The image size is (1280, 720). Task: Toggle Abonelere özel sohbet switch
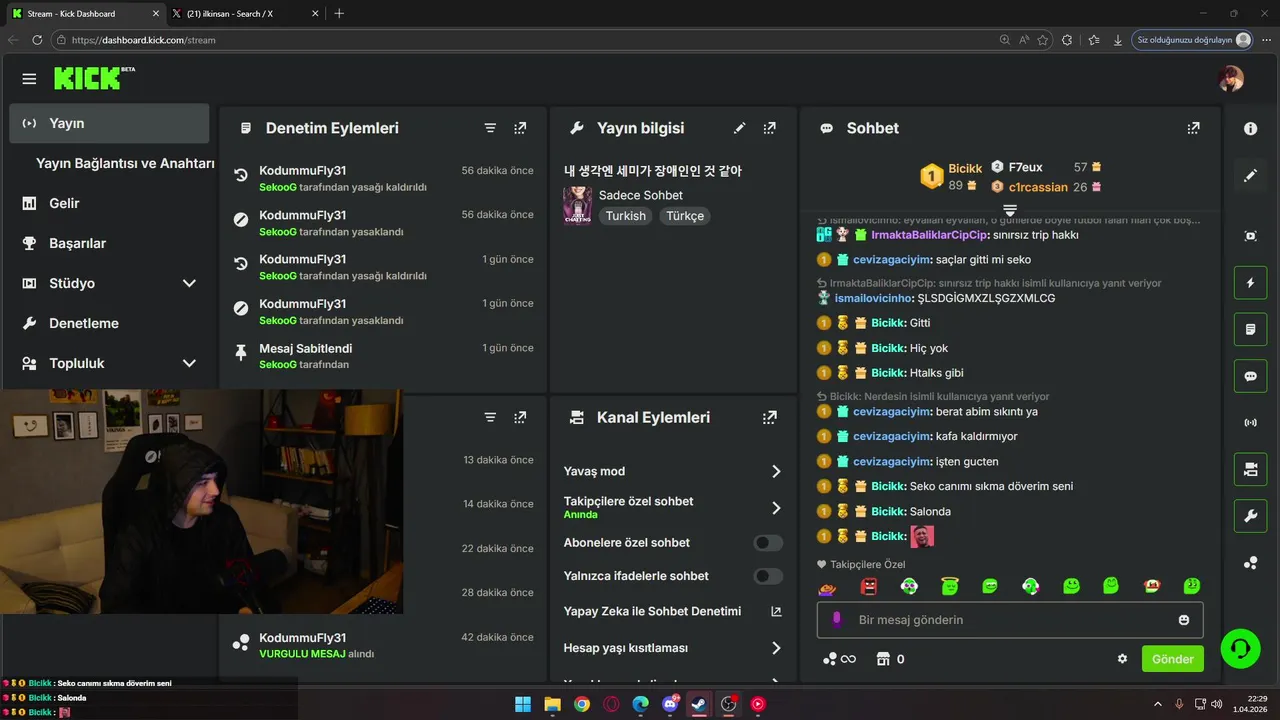pos(768,543)
